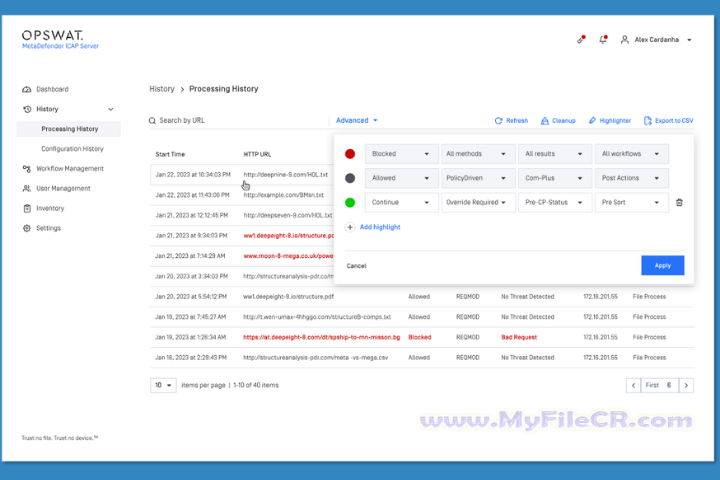720x480 pixels.
Task: Pick the red highlight color swatch
Action: point(350,154)
